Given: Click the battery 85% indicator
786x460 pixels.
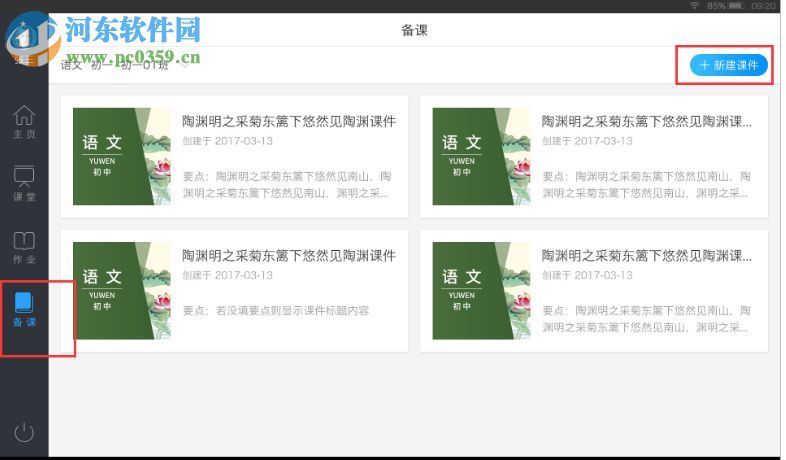Looking at the screenshot, I should pyautogui.click(x=726, y=6).
